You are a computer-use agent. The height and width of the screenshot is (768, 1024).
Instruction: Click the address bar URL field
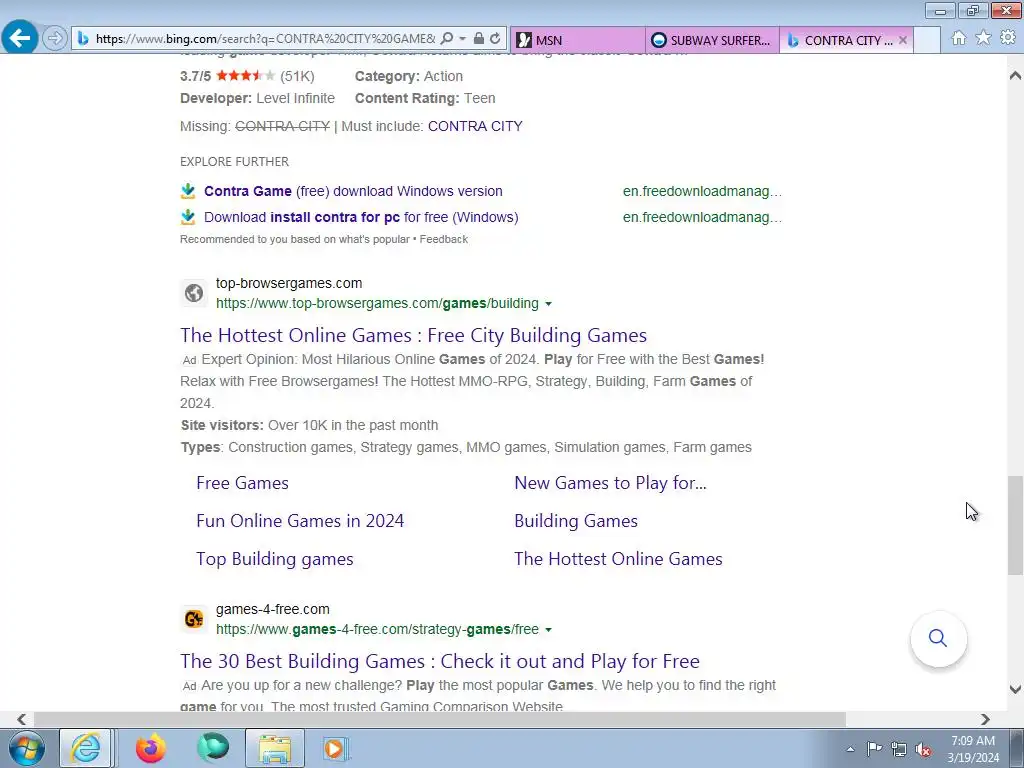[264, 39]
